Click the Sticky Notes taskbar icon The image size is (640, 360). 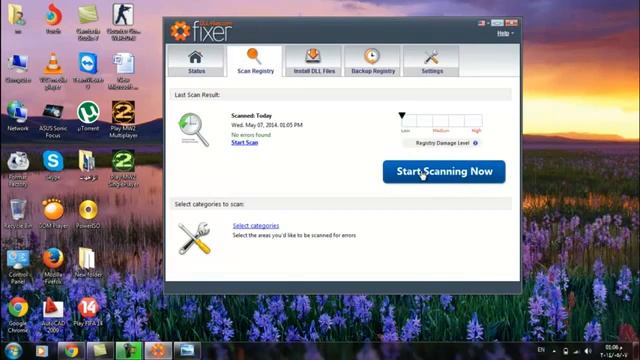point(100,351)
